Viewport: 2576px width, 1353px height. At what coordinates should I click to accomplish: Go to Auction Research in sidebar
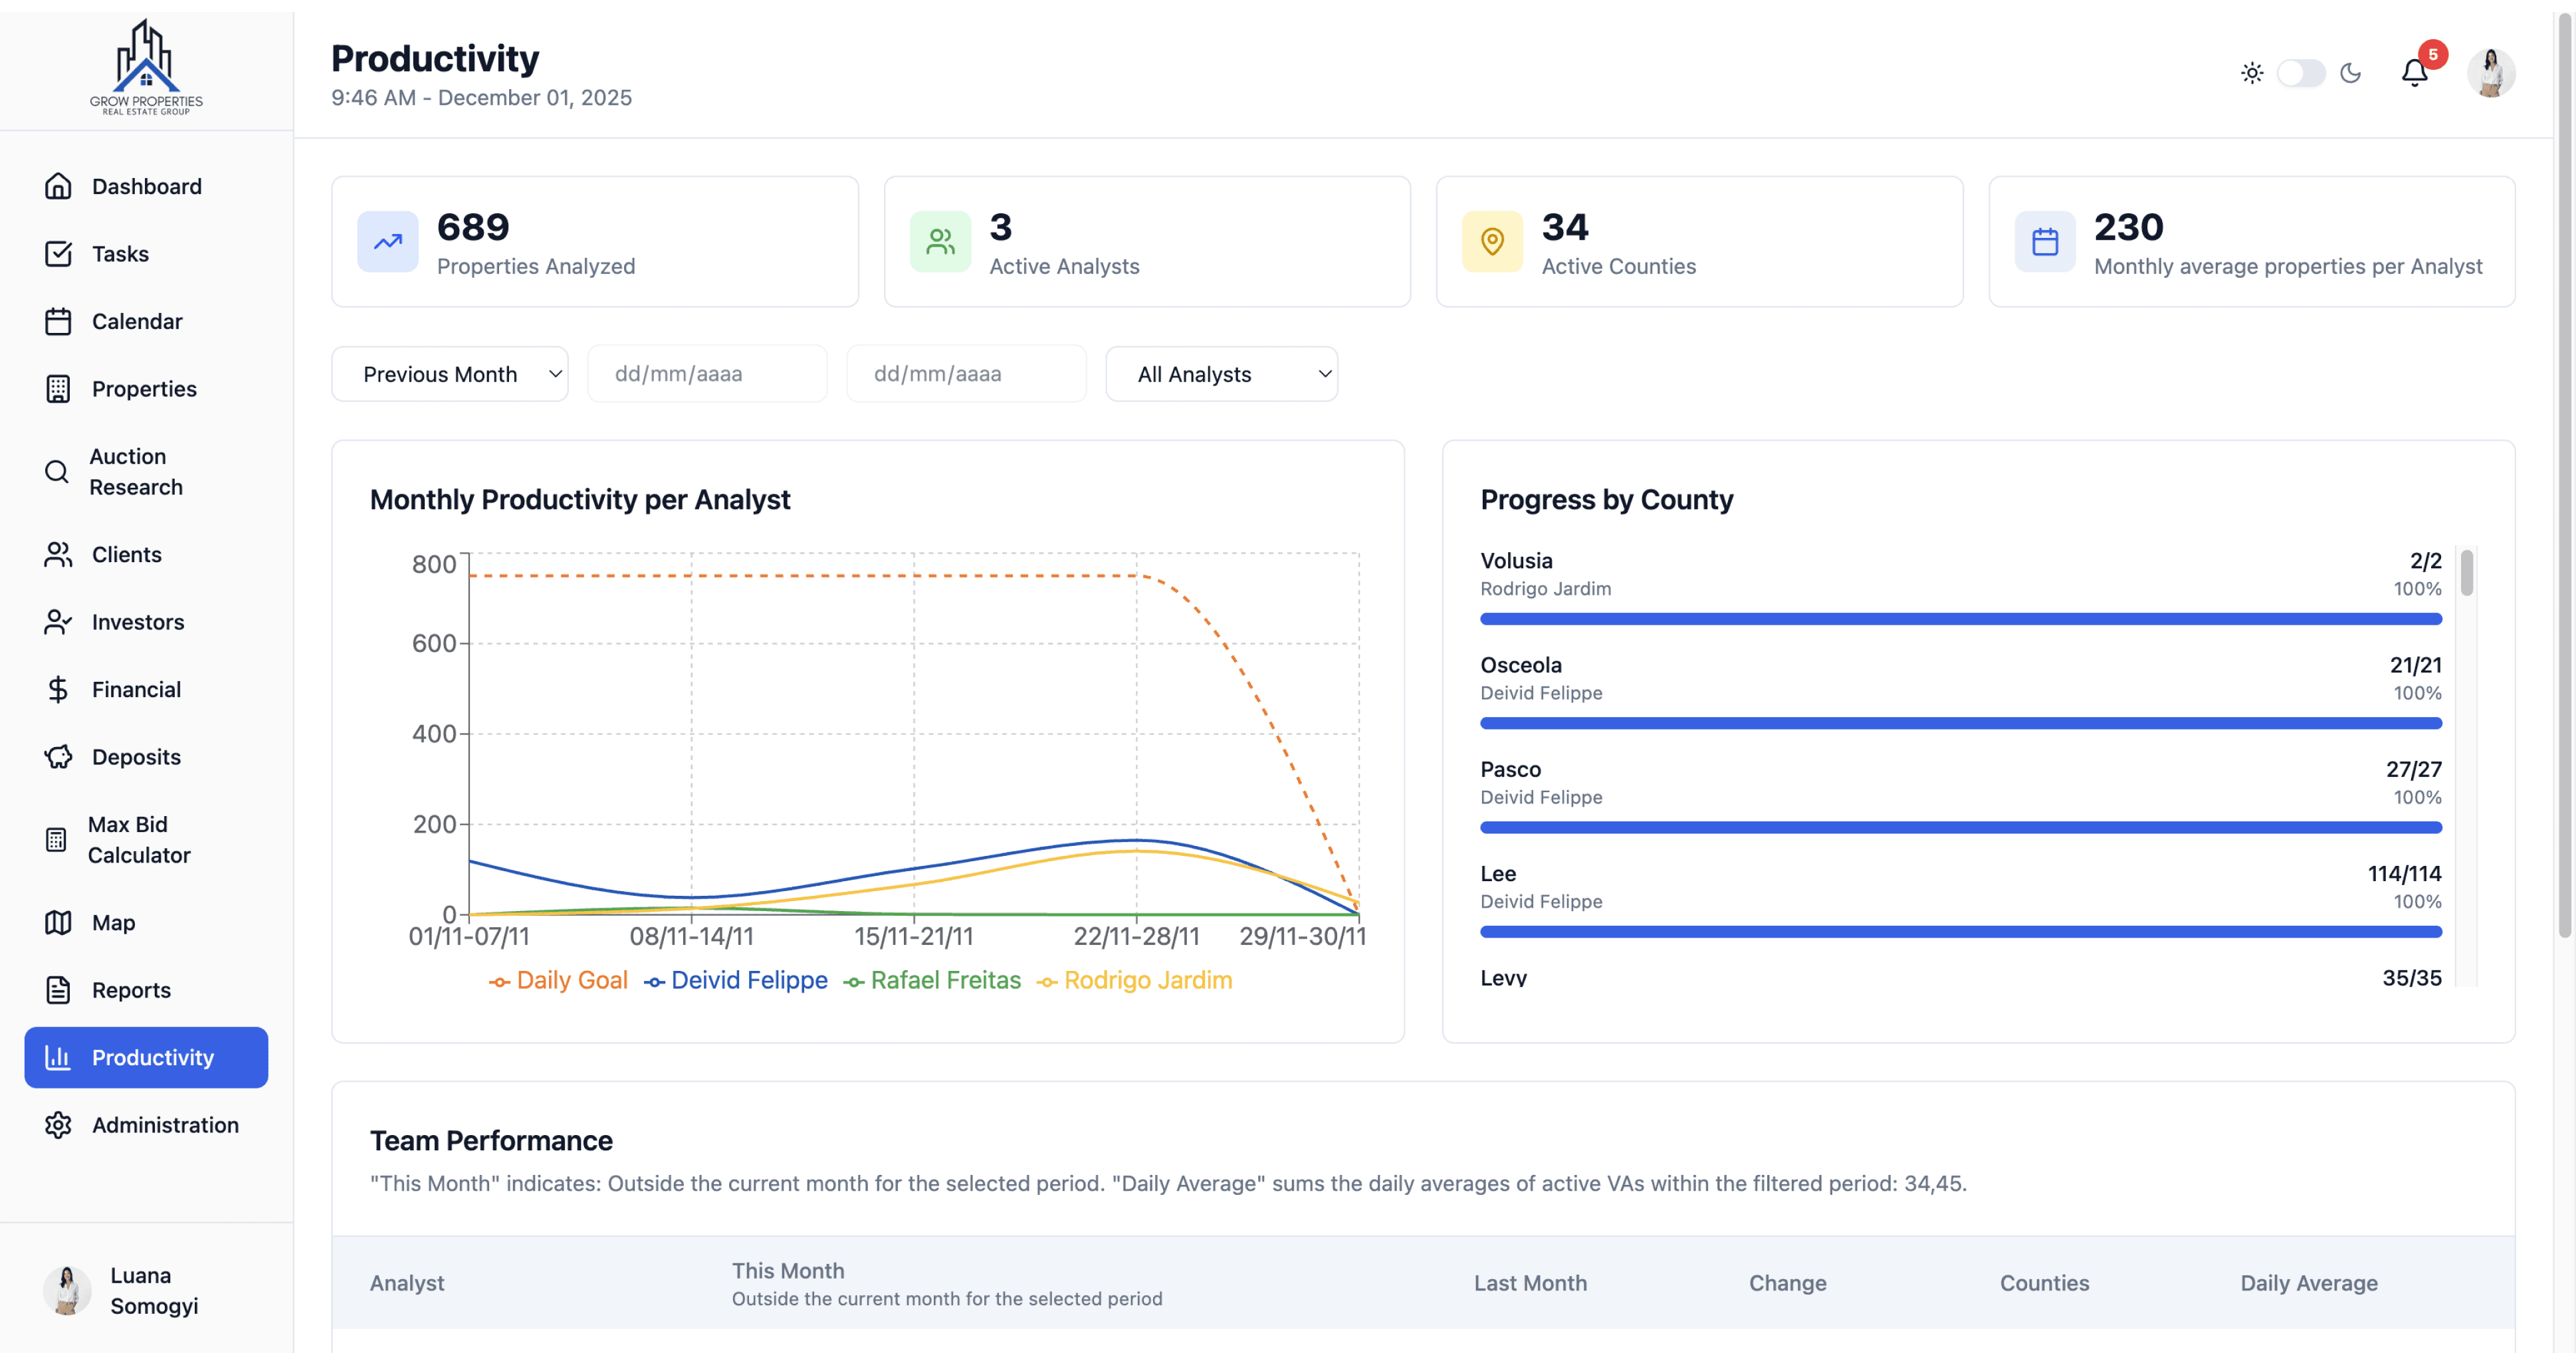pyautogui.click(x=136, y=471)
